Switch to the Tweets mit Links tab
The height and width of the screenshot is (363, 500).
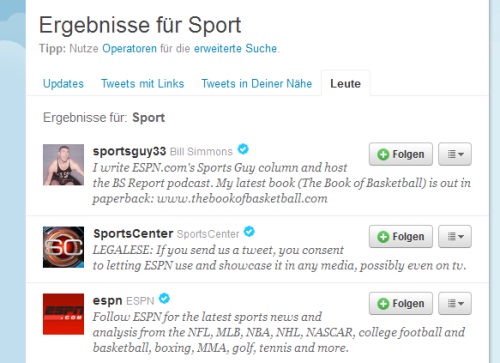tap(143, 83)
